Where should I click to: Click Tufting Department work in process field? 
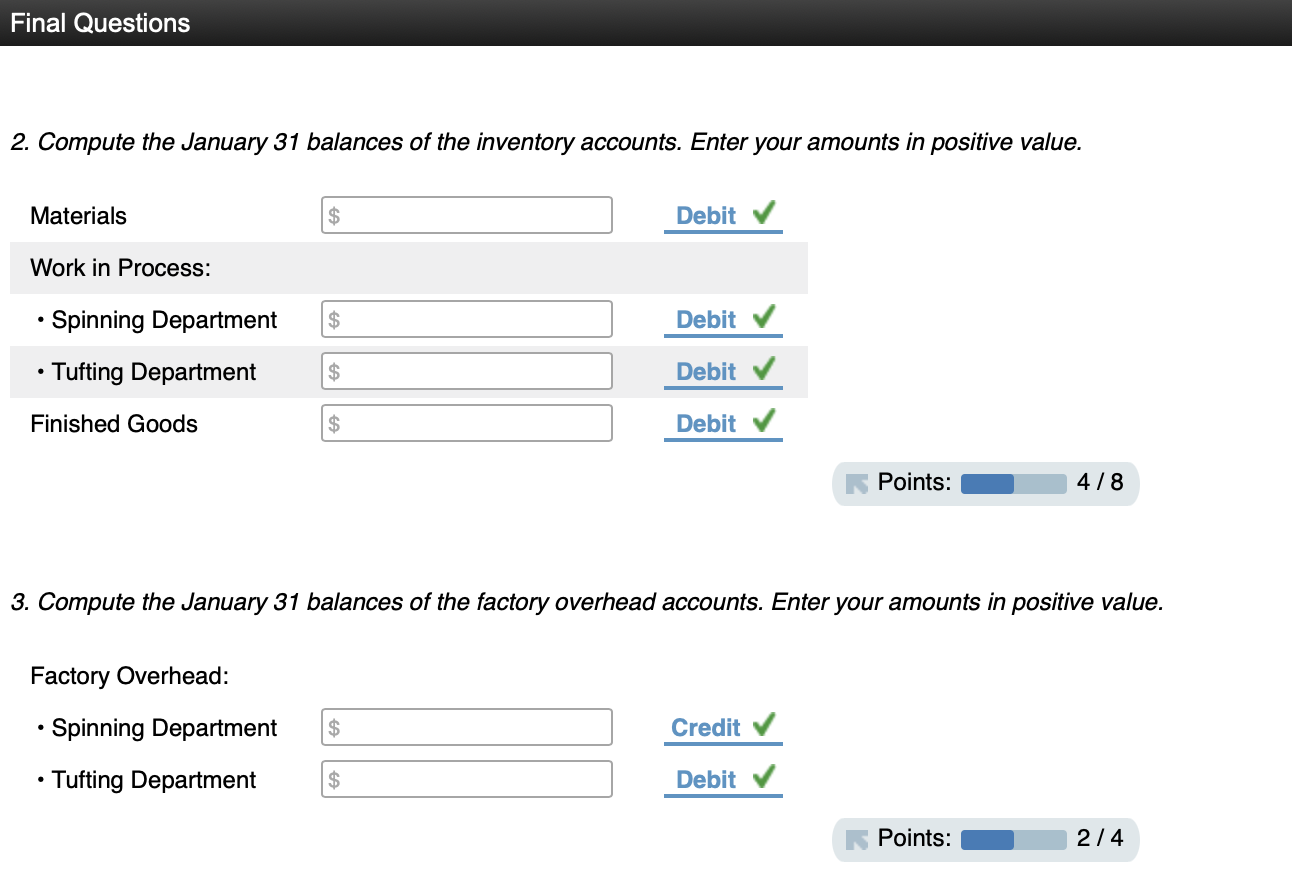coord(466,370)
